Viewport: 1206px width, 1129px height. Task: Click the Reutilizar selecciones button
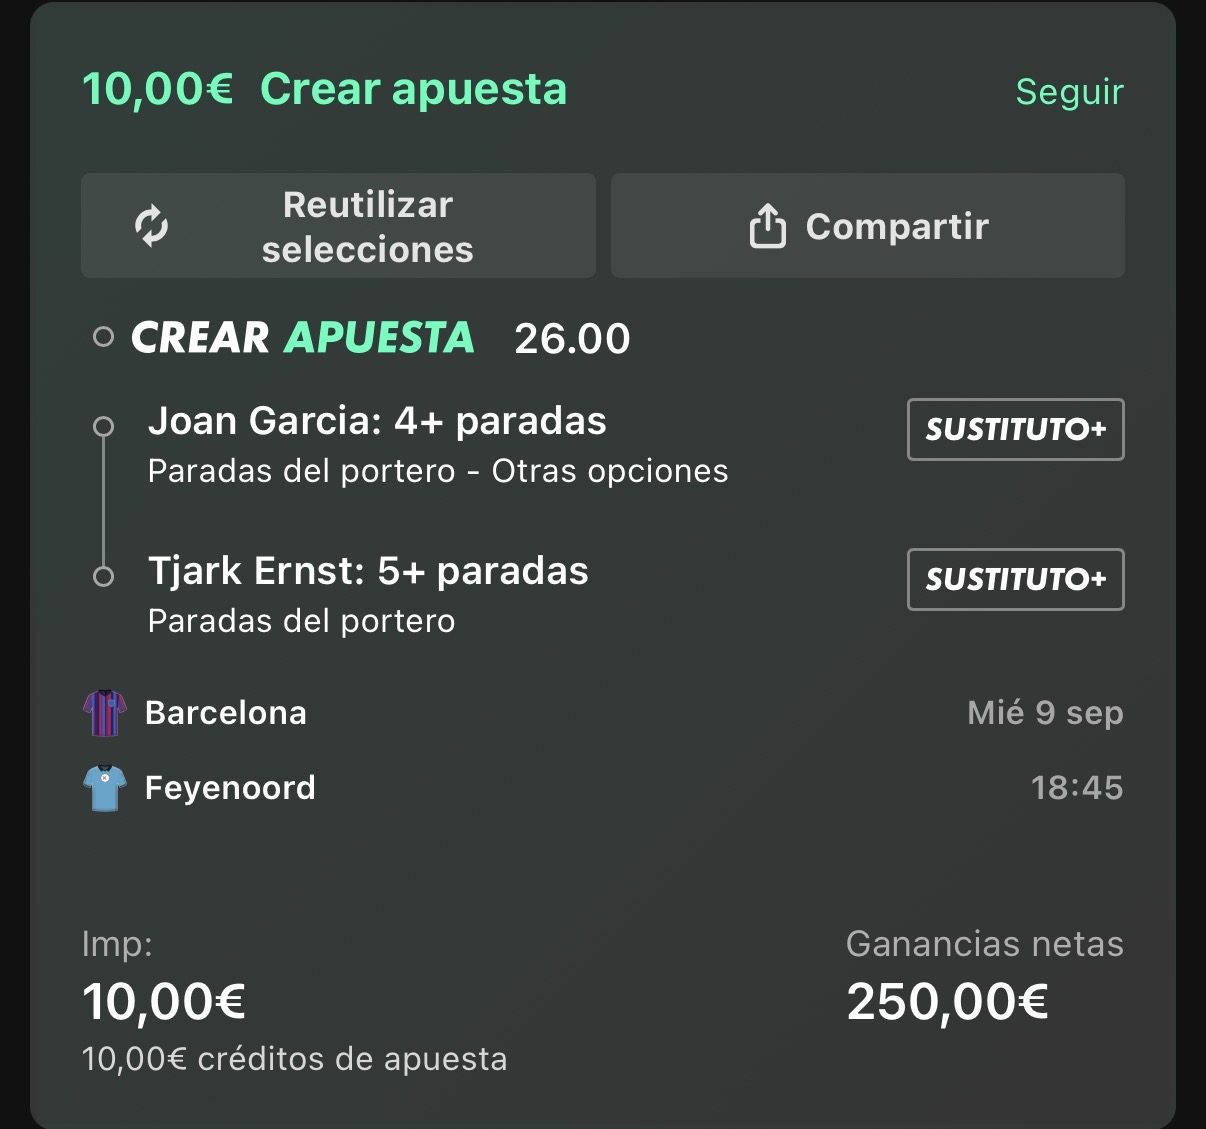[338, 226]
